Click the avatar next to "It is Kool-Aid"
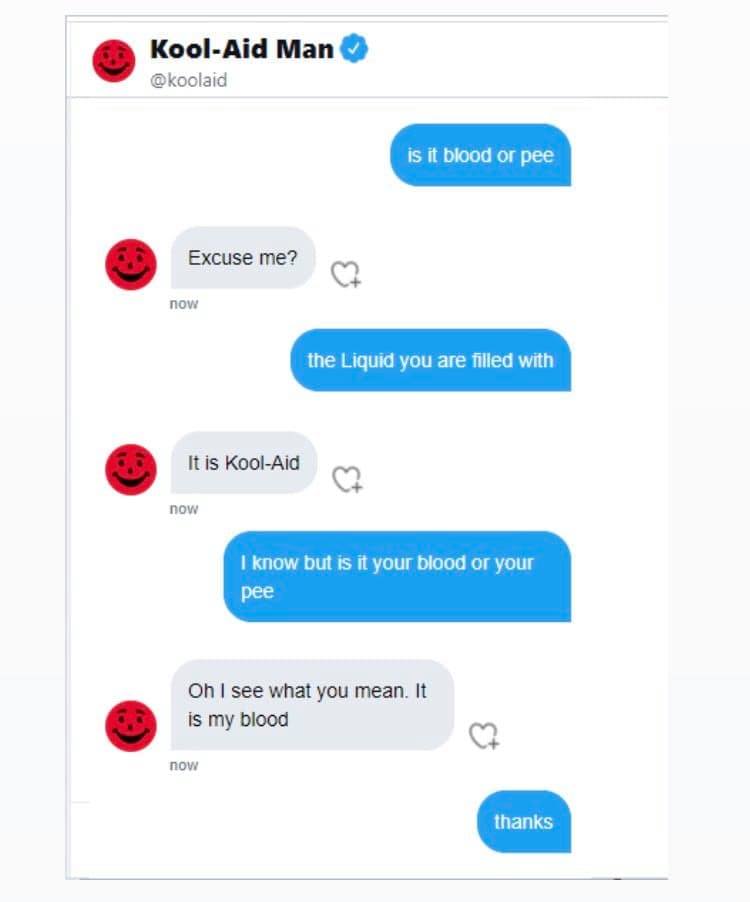The height and width of the screenshot is (902, 750). tap(131, 469)
